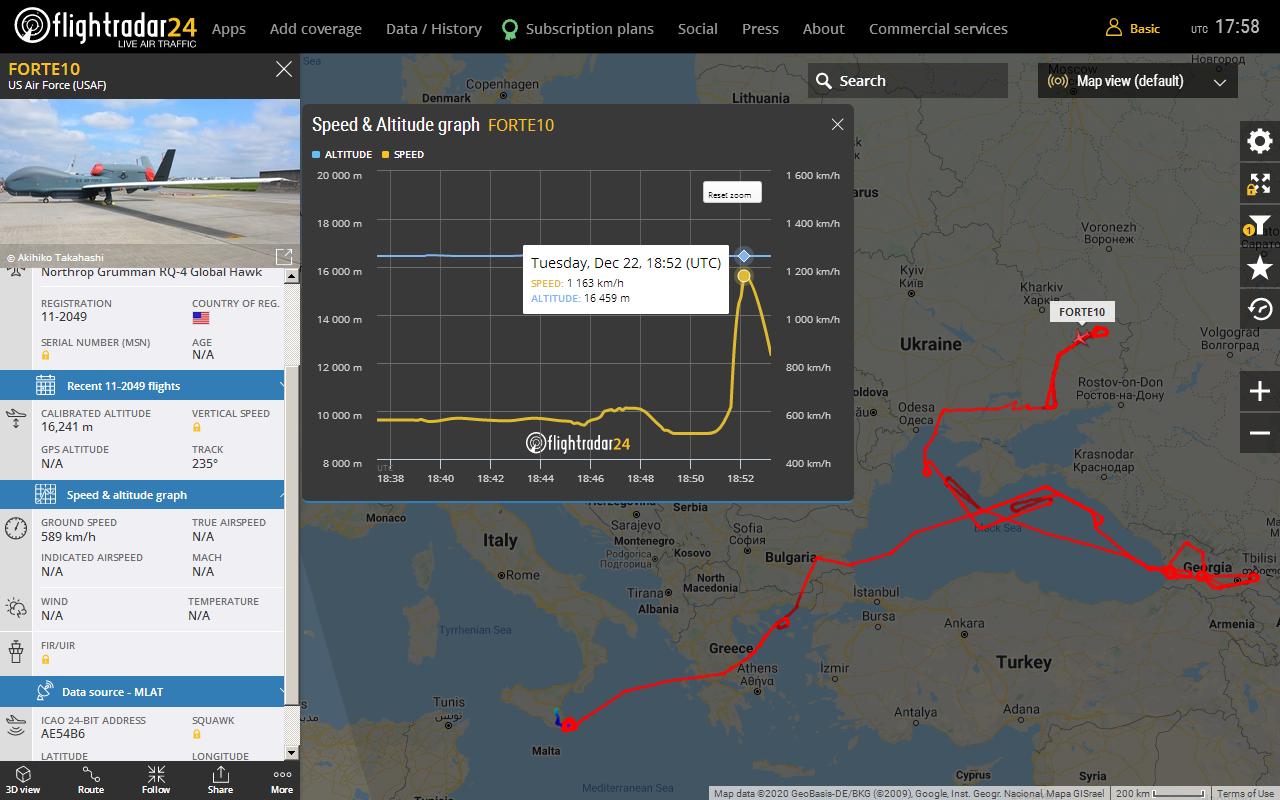Image resolution: width=1280 pixels, height=800 pixels.
Task: Click the search magnifier icon
Action: click(824, 81)
